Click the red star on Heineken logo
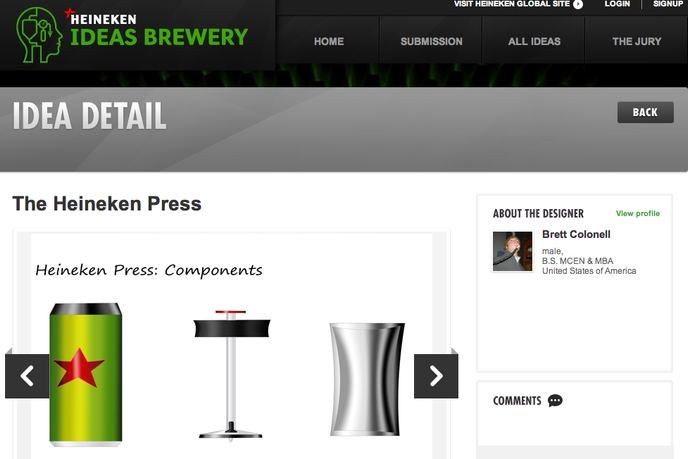This screenshot has width=688, height=459. tap(69, 13)
